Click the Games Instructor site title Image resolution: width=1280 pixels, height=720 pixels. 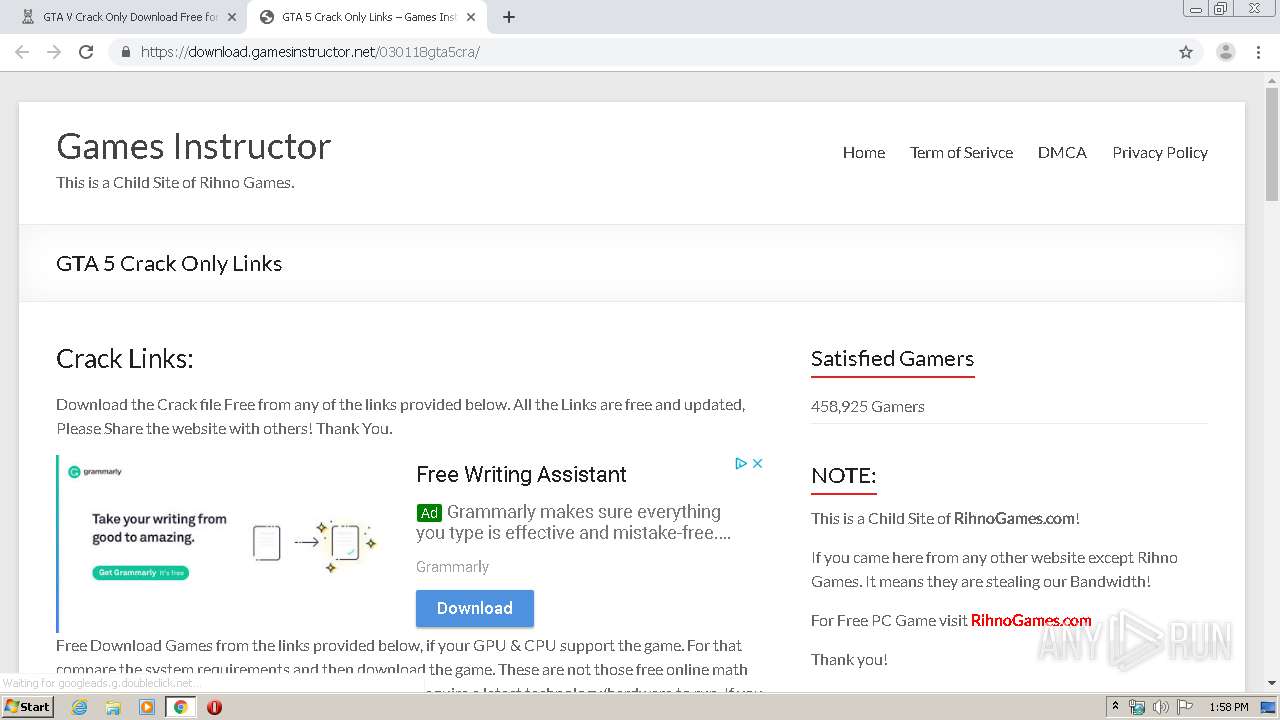click(194, 146)
